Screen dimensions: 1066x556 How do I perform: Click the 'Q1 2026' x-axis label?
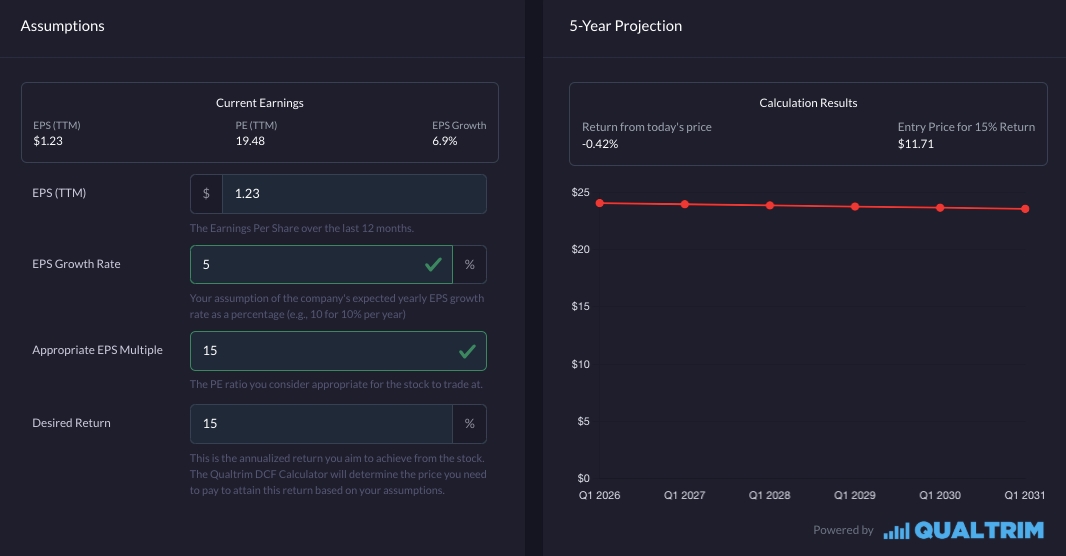[x=600, y=496]
